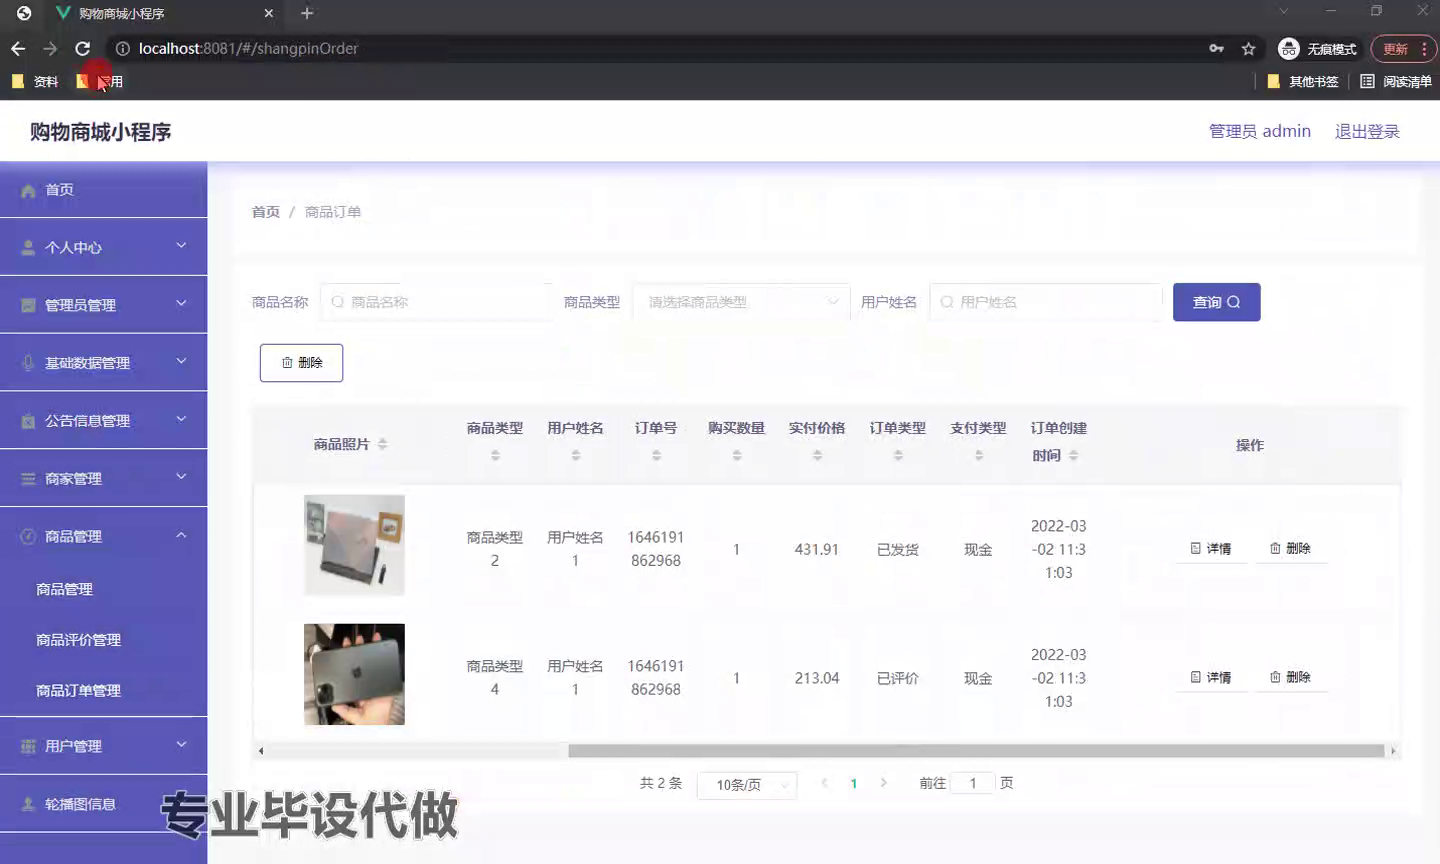The width and height of the screenshot is (1440, 864).
Task: Open the 商品管理 submenu item
Action: click(103, 589)
